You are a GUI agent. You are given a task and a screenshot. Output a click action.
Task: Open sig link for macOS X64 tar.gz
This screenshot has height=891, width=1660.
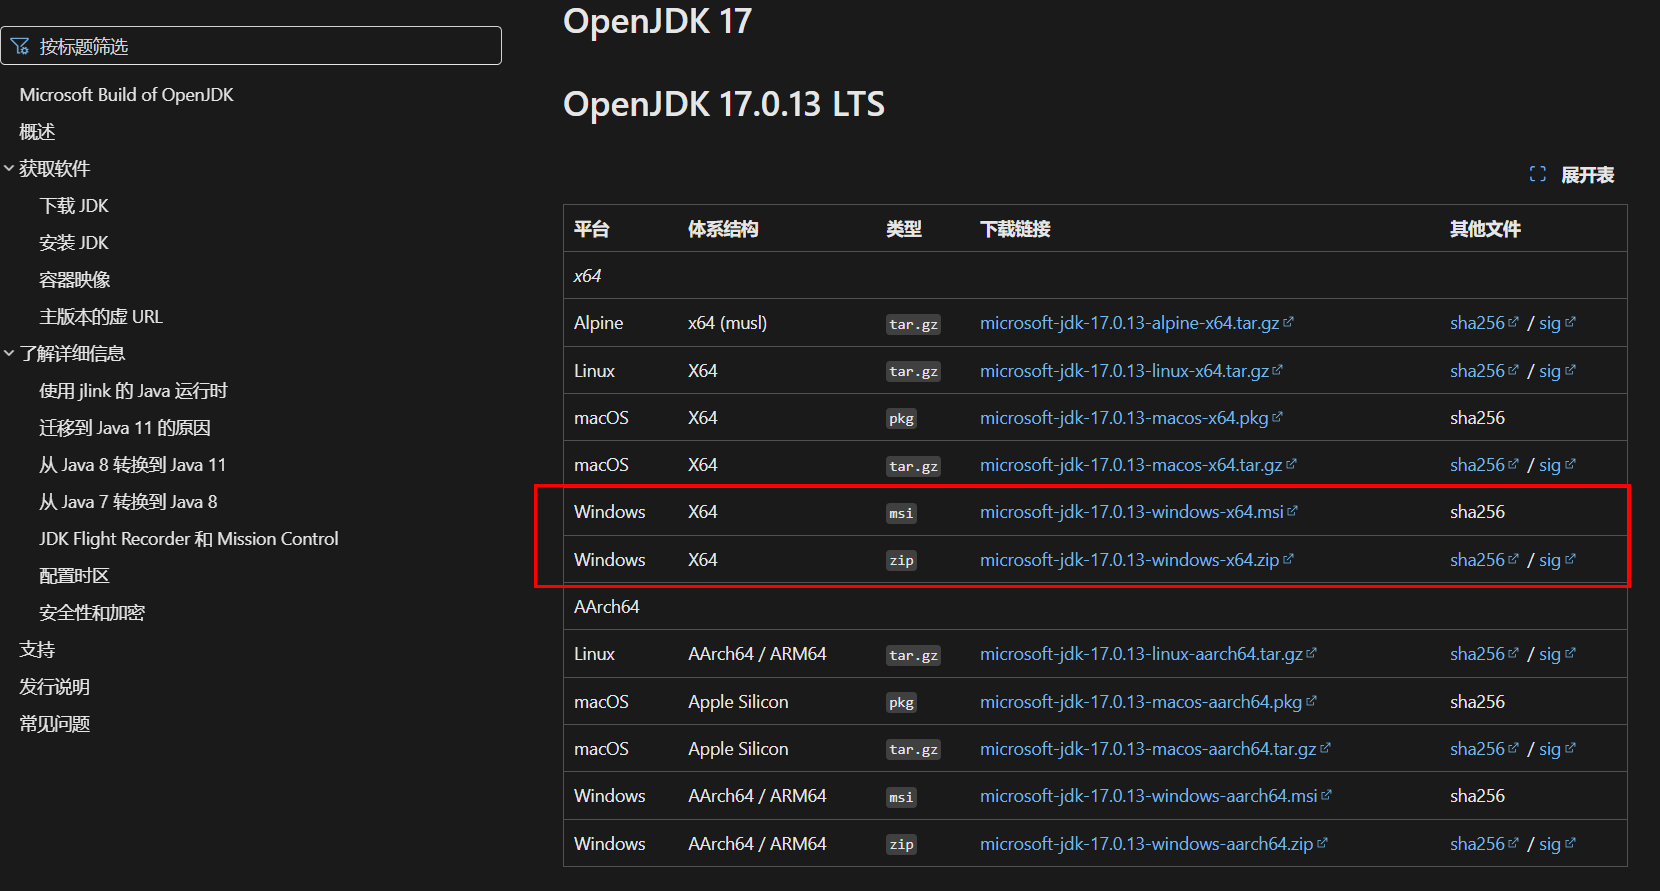tap(1557, 464)
